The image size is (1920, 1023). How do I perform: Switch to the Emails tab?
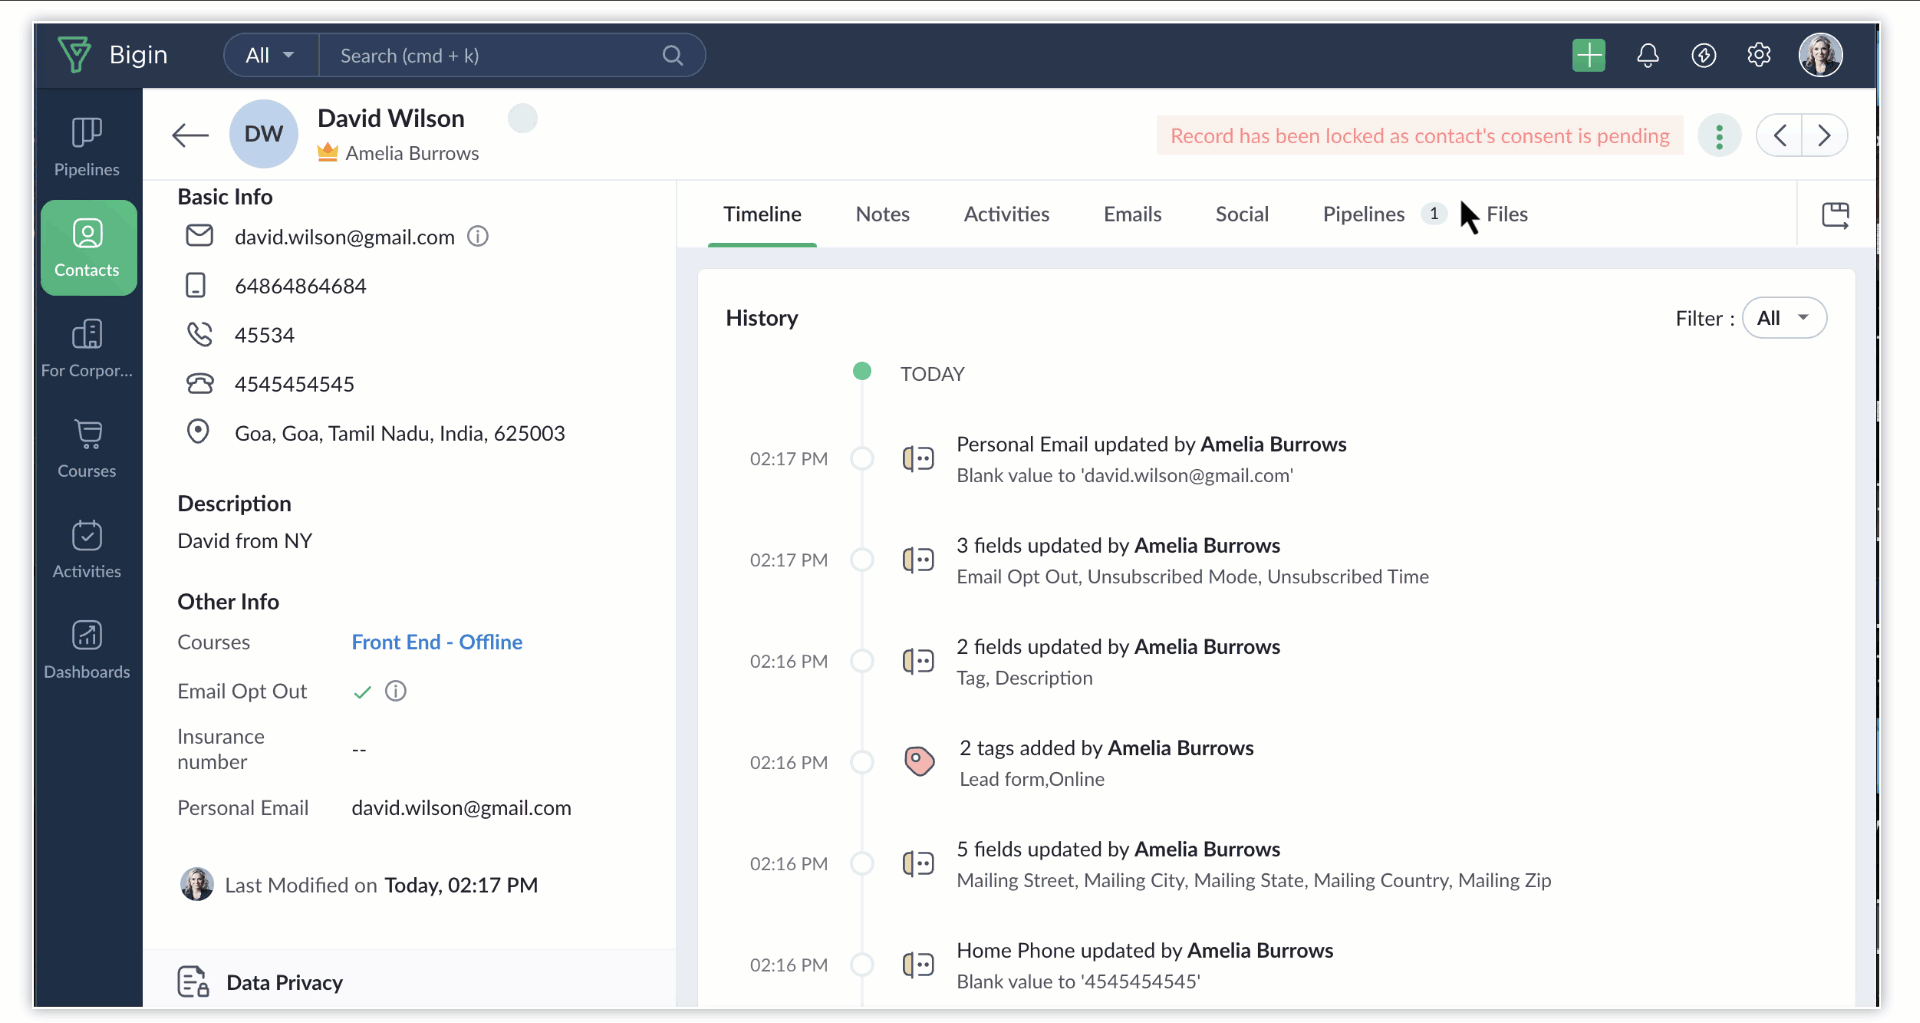[1132, 214]
